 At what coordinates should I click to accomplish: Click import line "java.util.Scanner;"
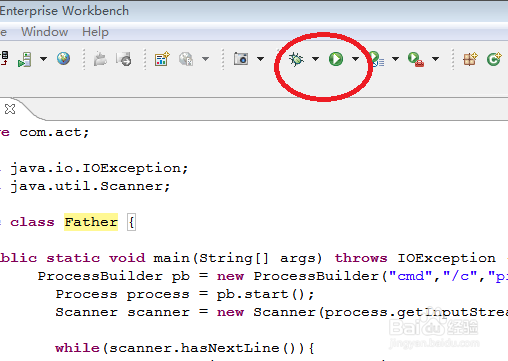coord(90,186)
